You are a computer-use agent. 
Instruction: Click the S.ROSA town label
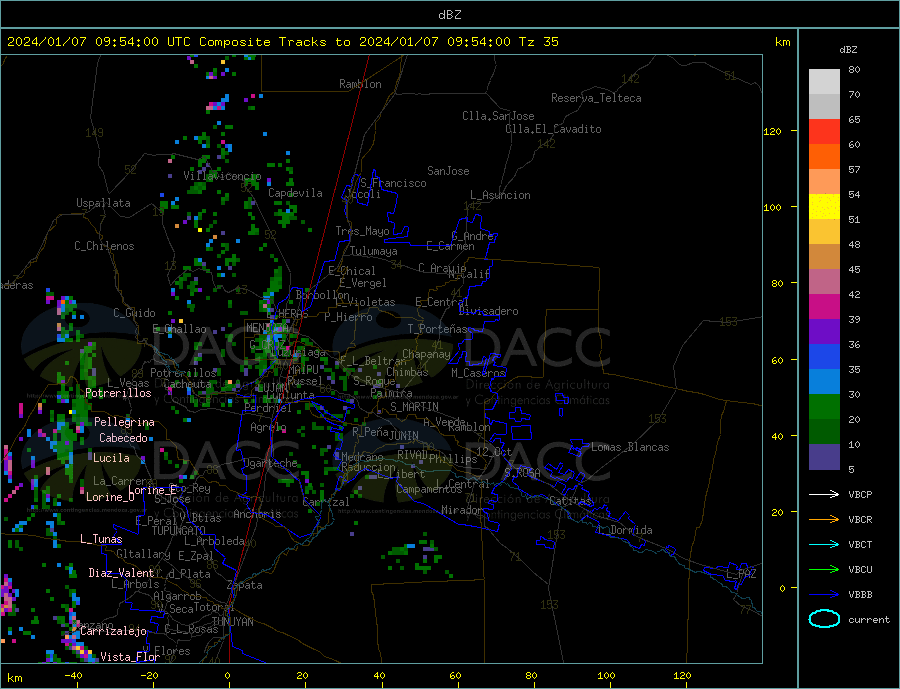tap(522, 473)
